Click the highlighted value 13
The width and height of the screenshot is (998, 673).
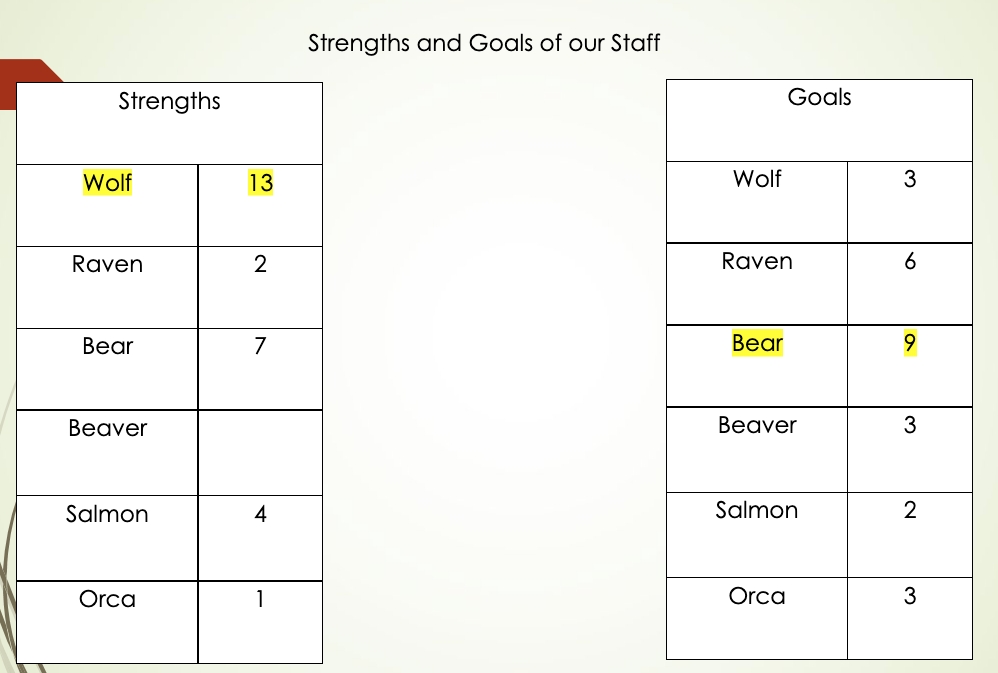click(x=260, y=183)
